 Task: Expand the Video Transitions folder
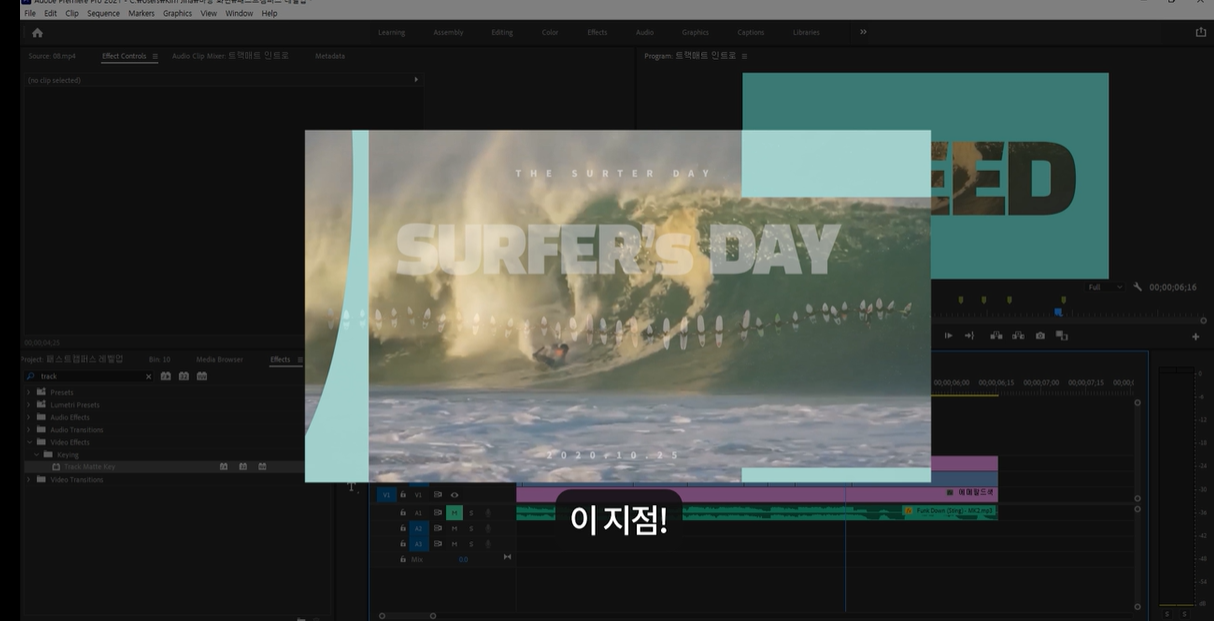[28, 479]
